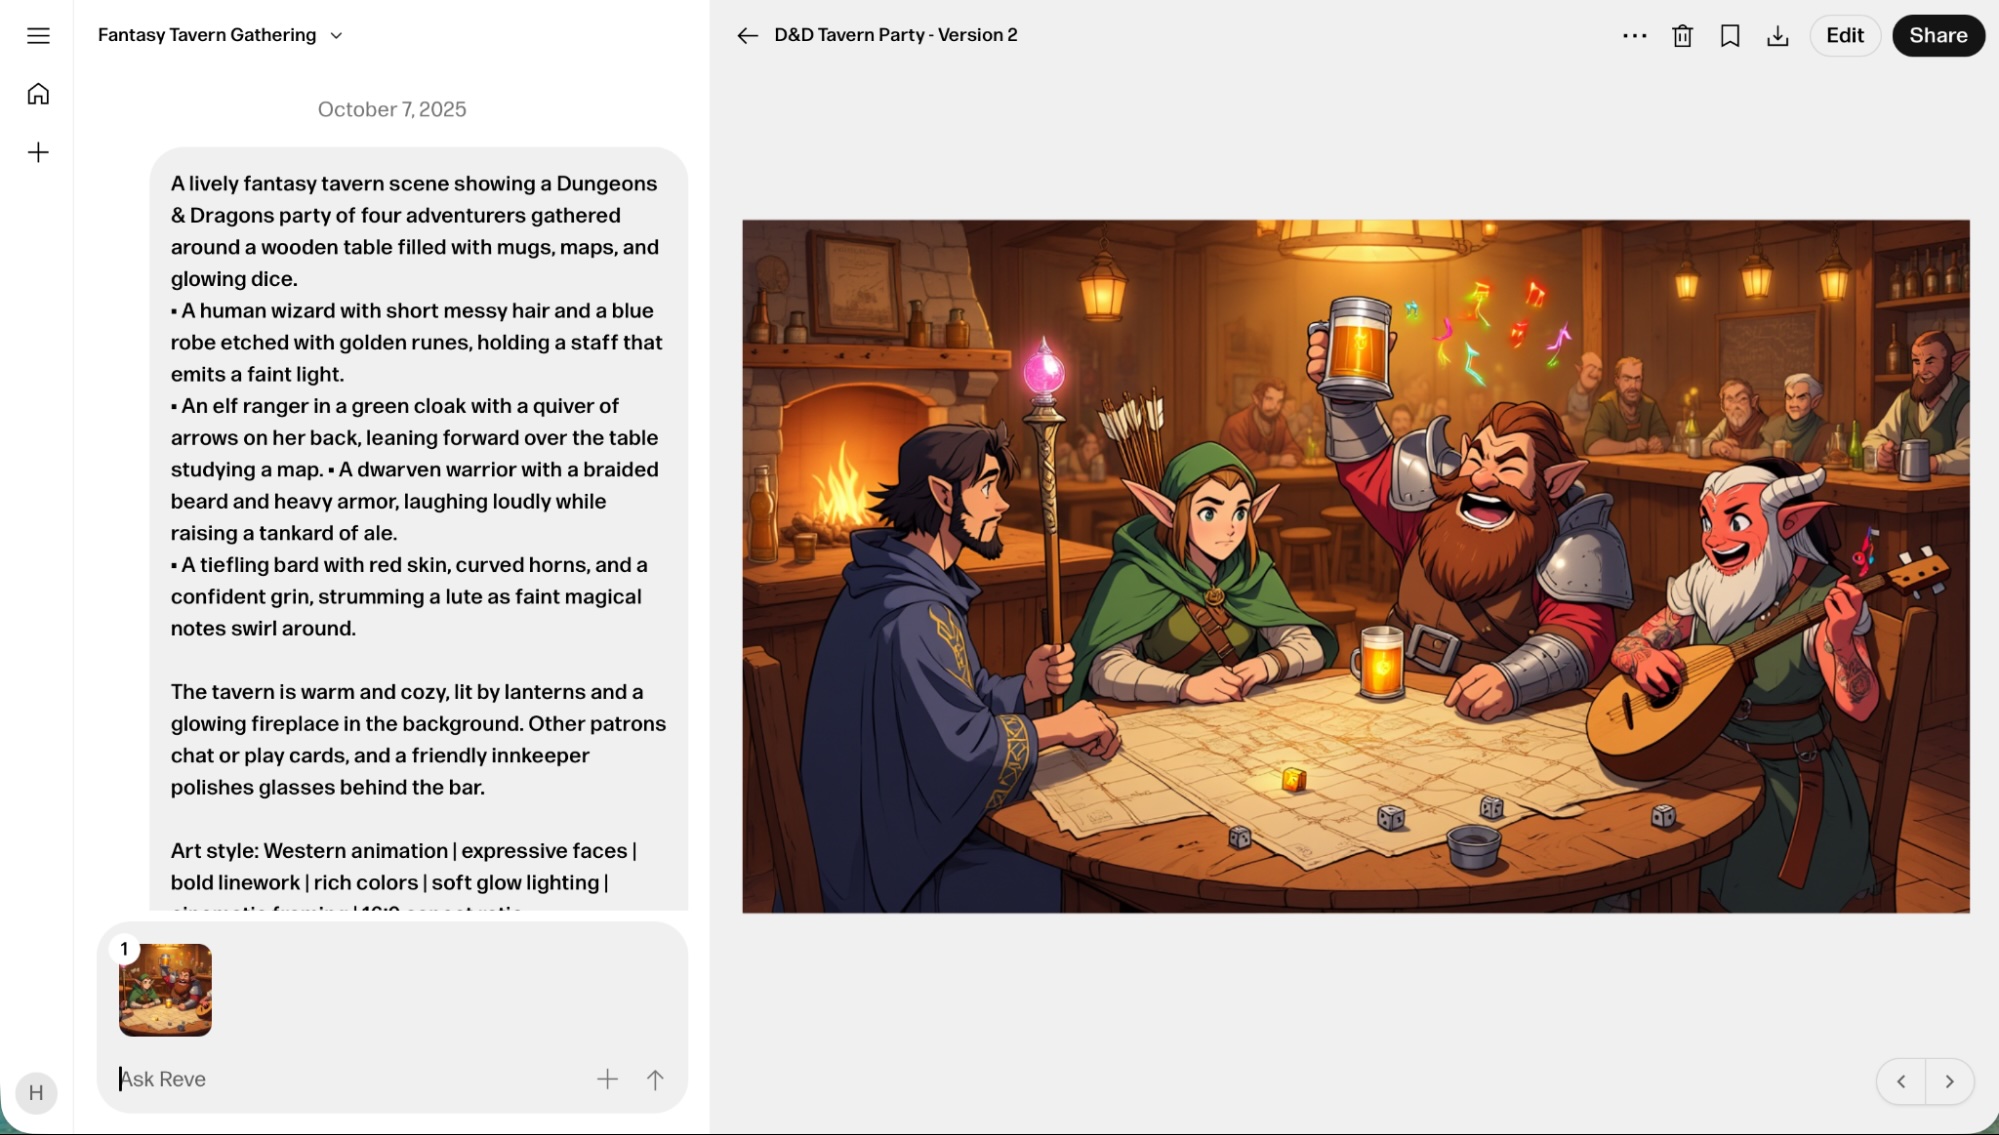This screenshot has width=1999, height=1135.
Task: Click the back arrow beside image title
Action: [747, 36]
